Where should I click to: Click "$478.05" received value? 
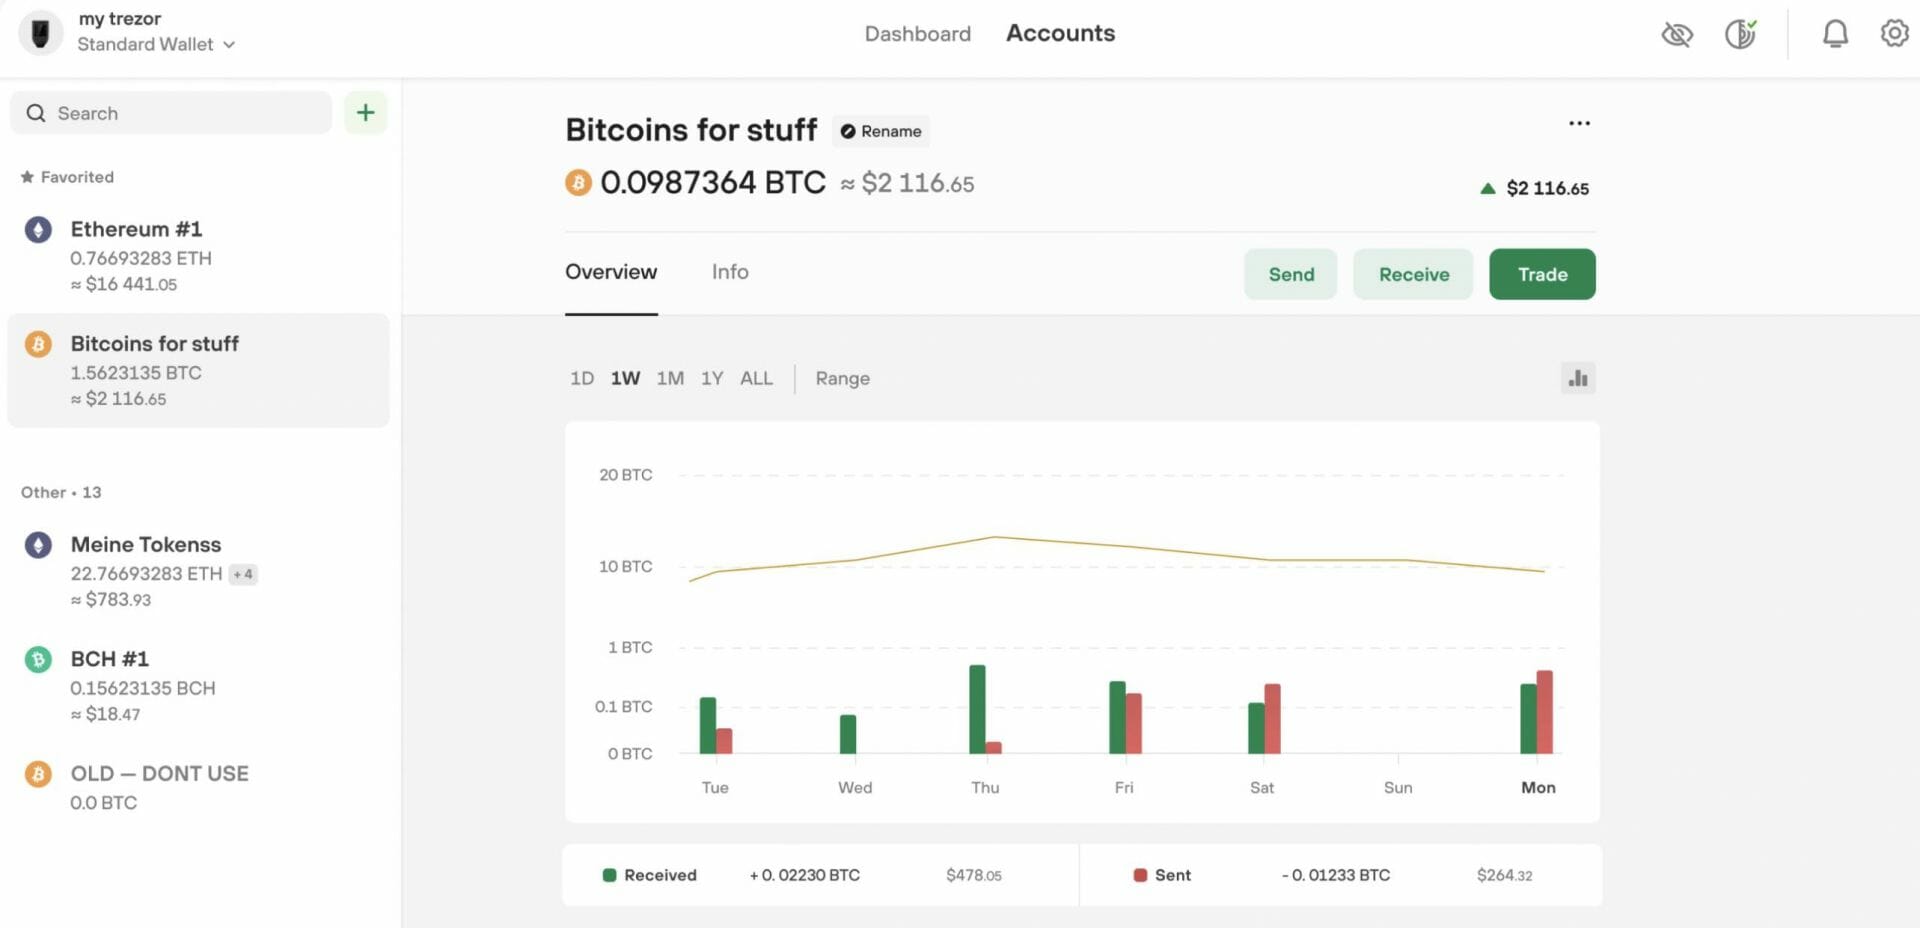974,876
